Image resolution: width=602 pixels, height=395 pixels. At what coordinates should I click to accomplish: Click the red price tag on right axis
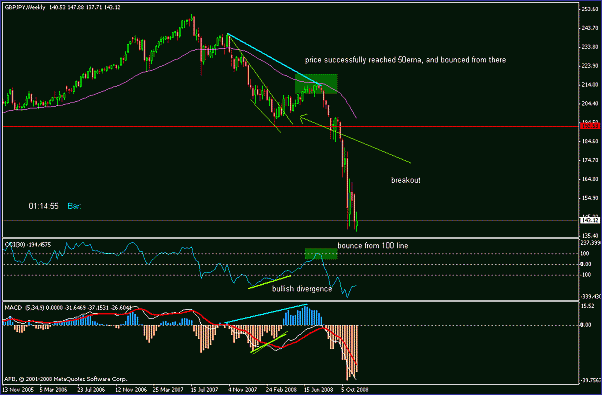(590, 126)
